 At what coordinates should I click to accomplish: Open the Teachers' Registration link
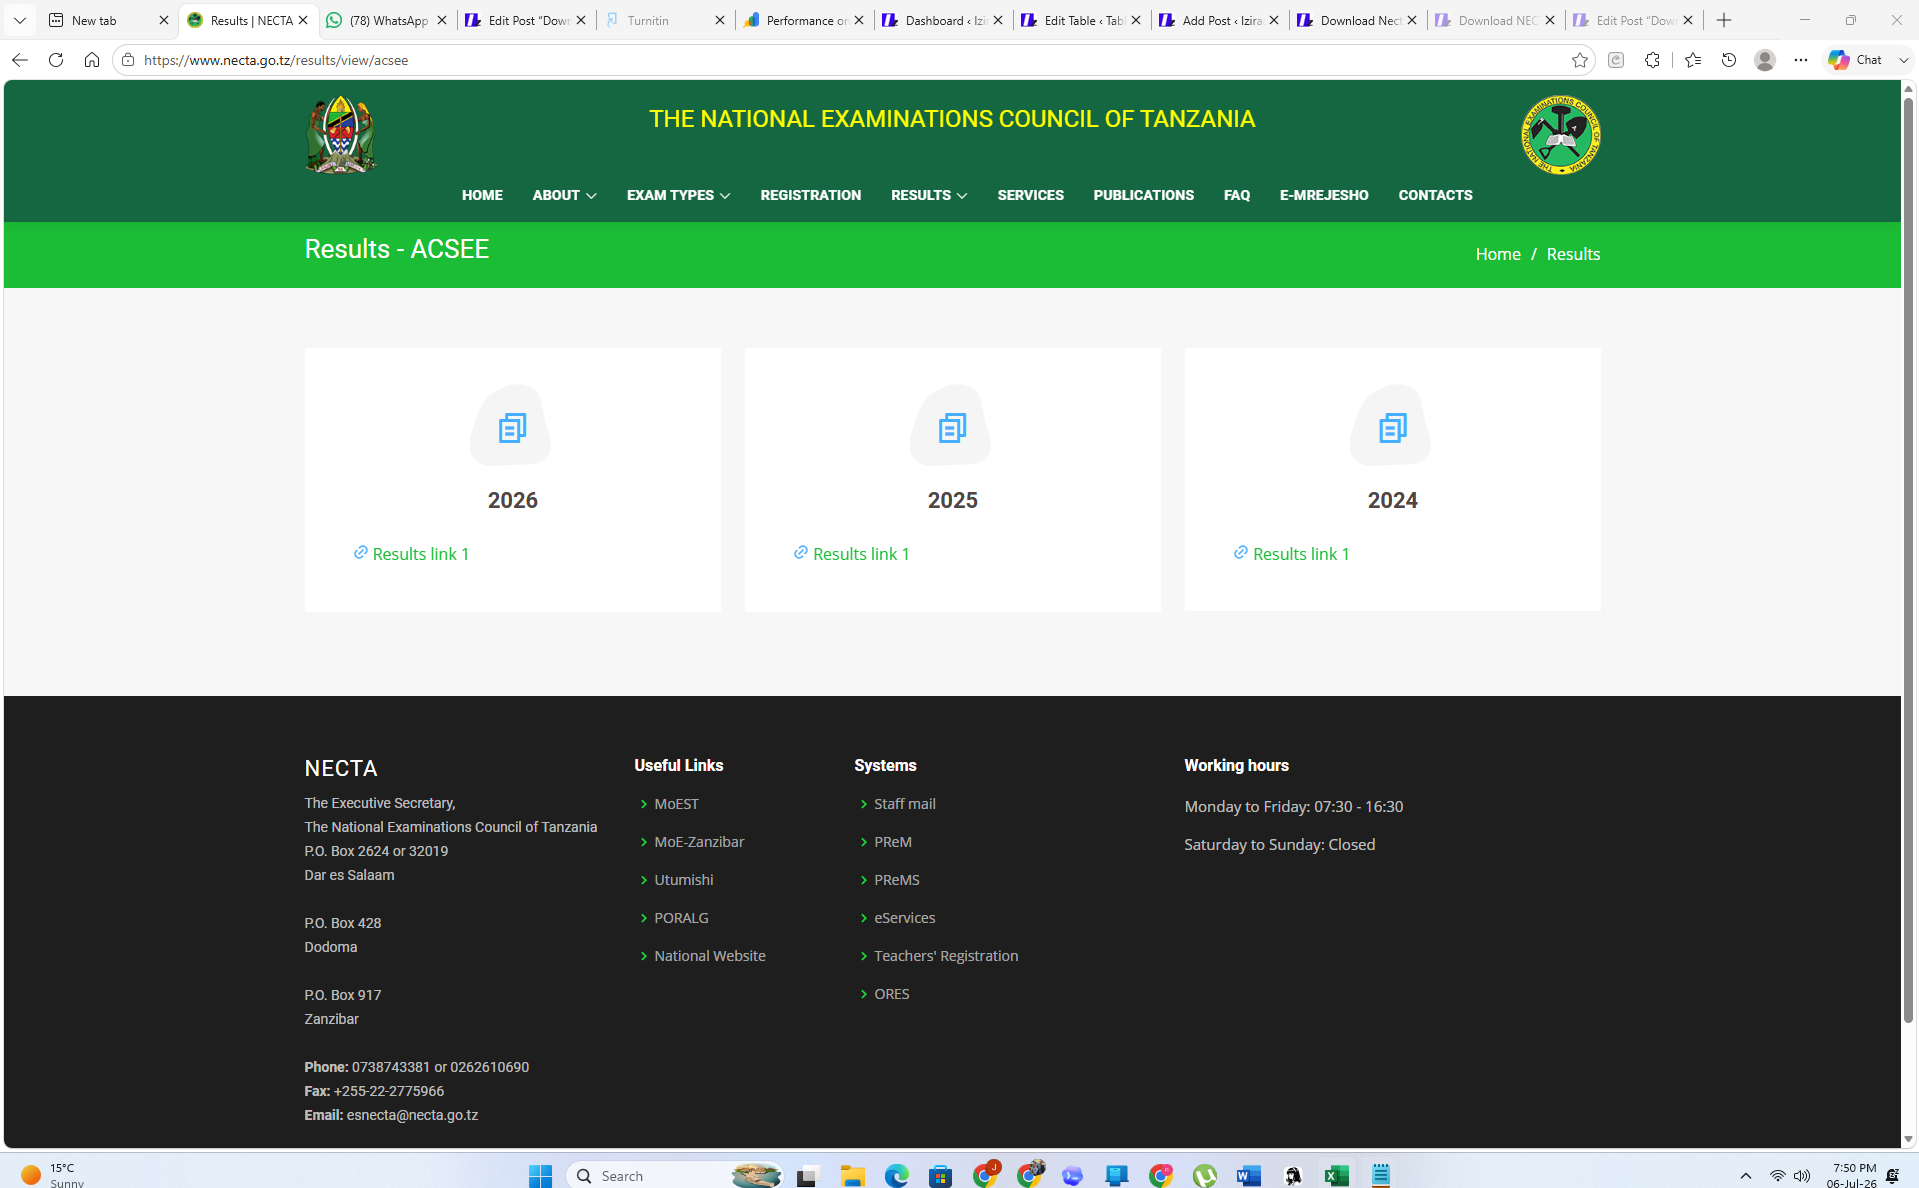point(946,956)
